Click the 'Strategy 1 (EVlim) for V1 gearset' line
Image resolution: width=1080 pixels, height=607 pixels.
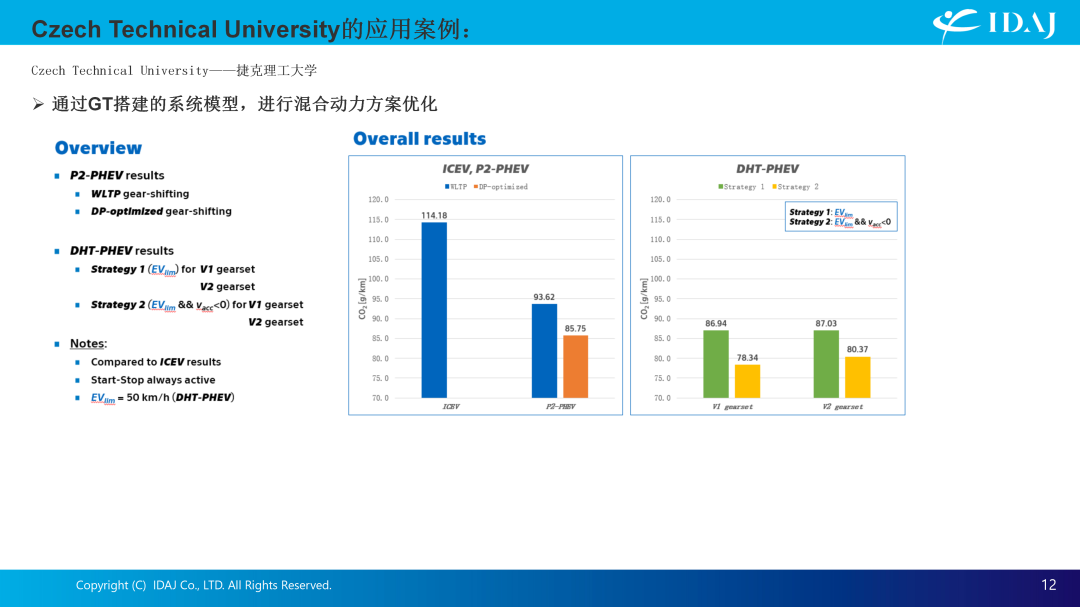pyautogui.click(x=173, y=269)
